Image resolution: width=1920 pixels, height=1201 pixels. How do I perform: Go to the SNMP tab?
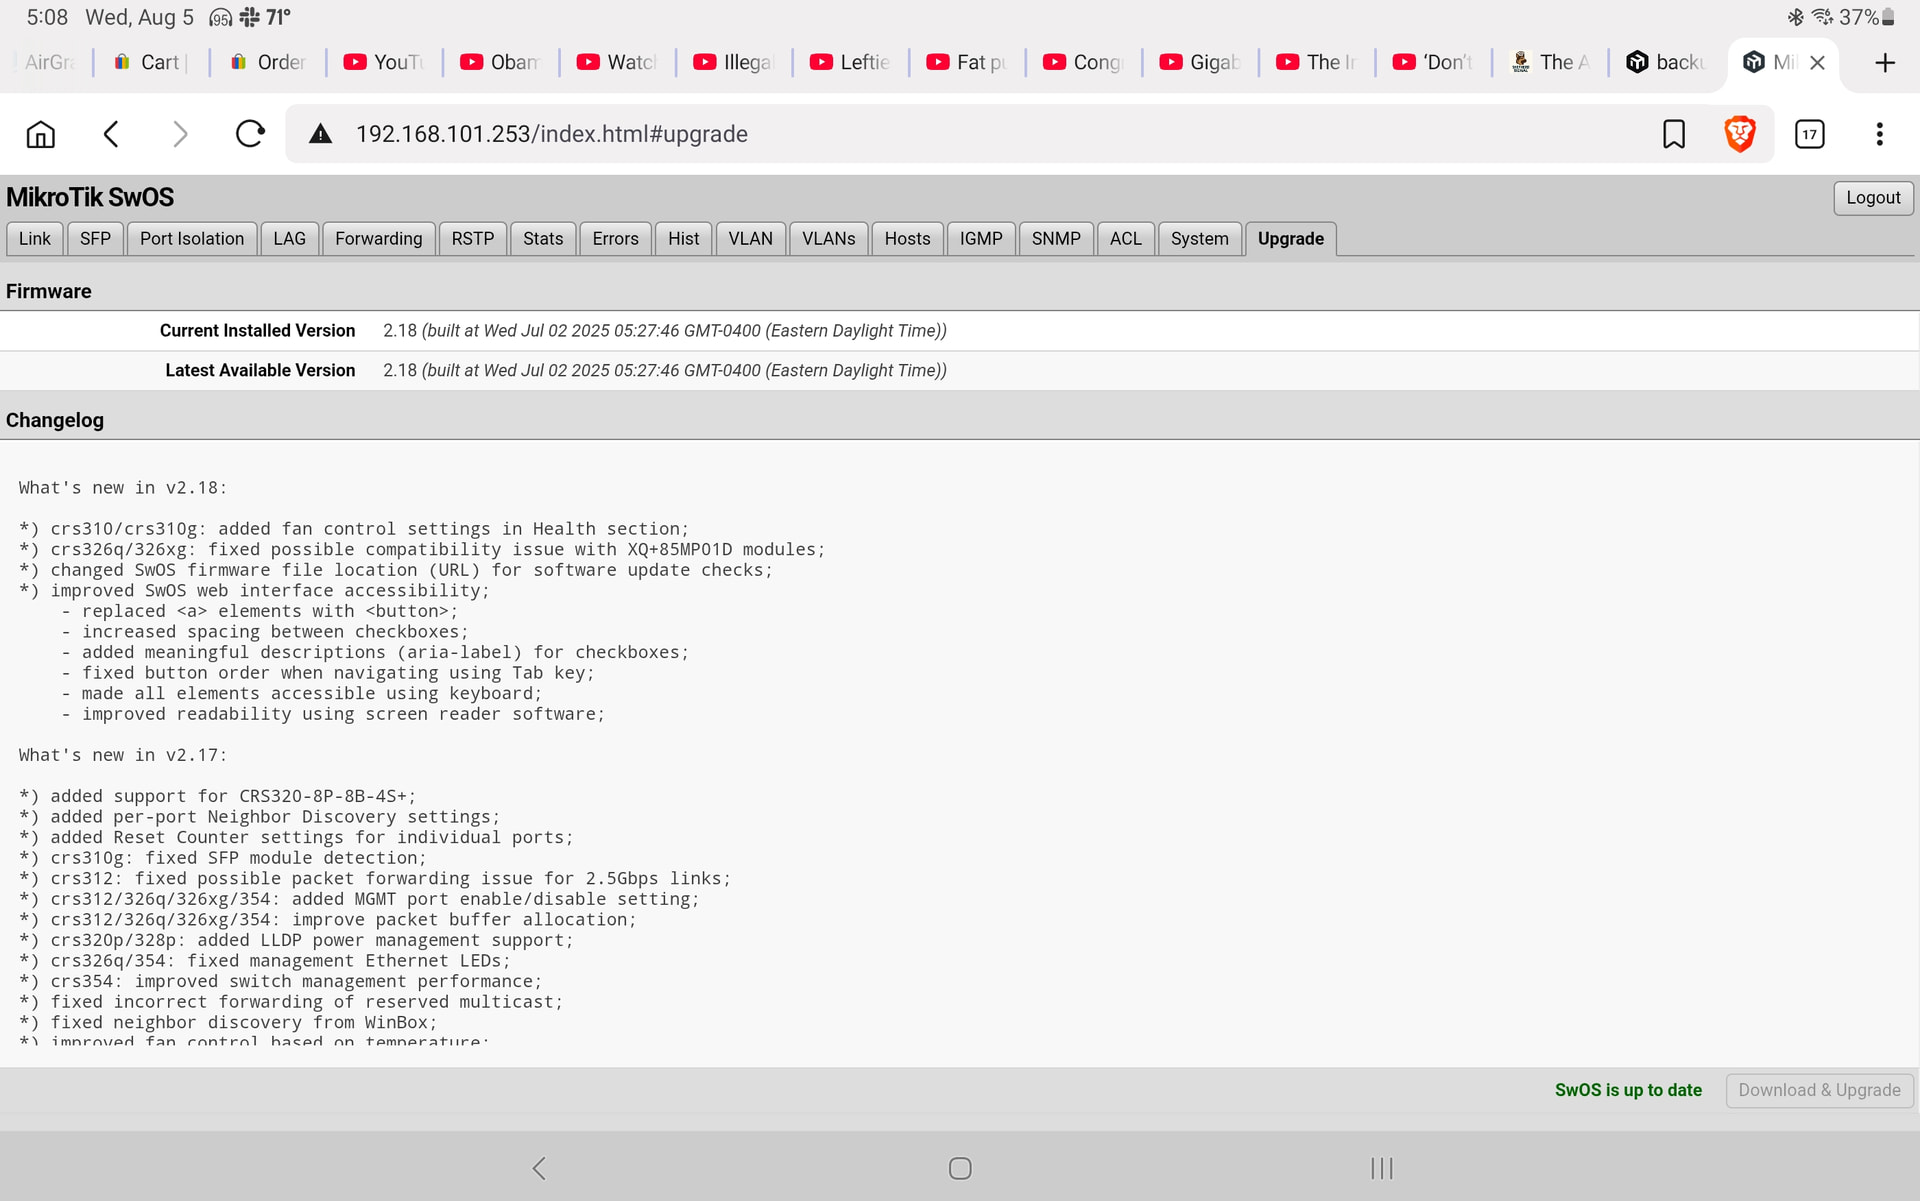click(1056, 239)
